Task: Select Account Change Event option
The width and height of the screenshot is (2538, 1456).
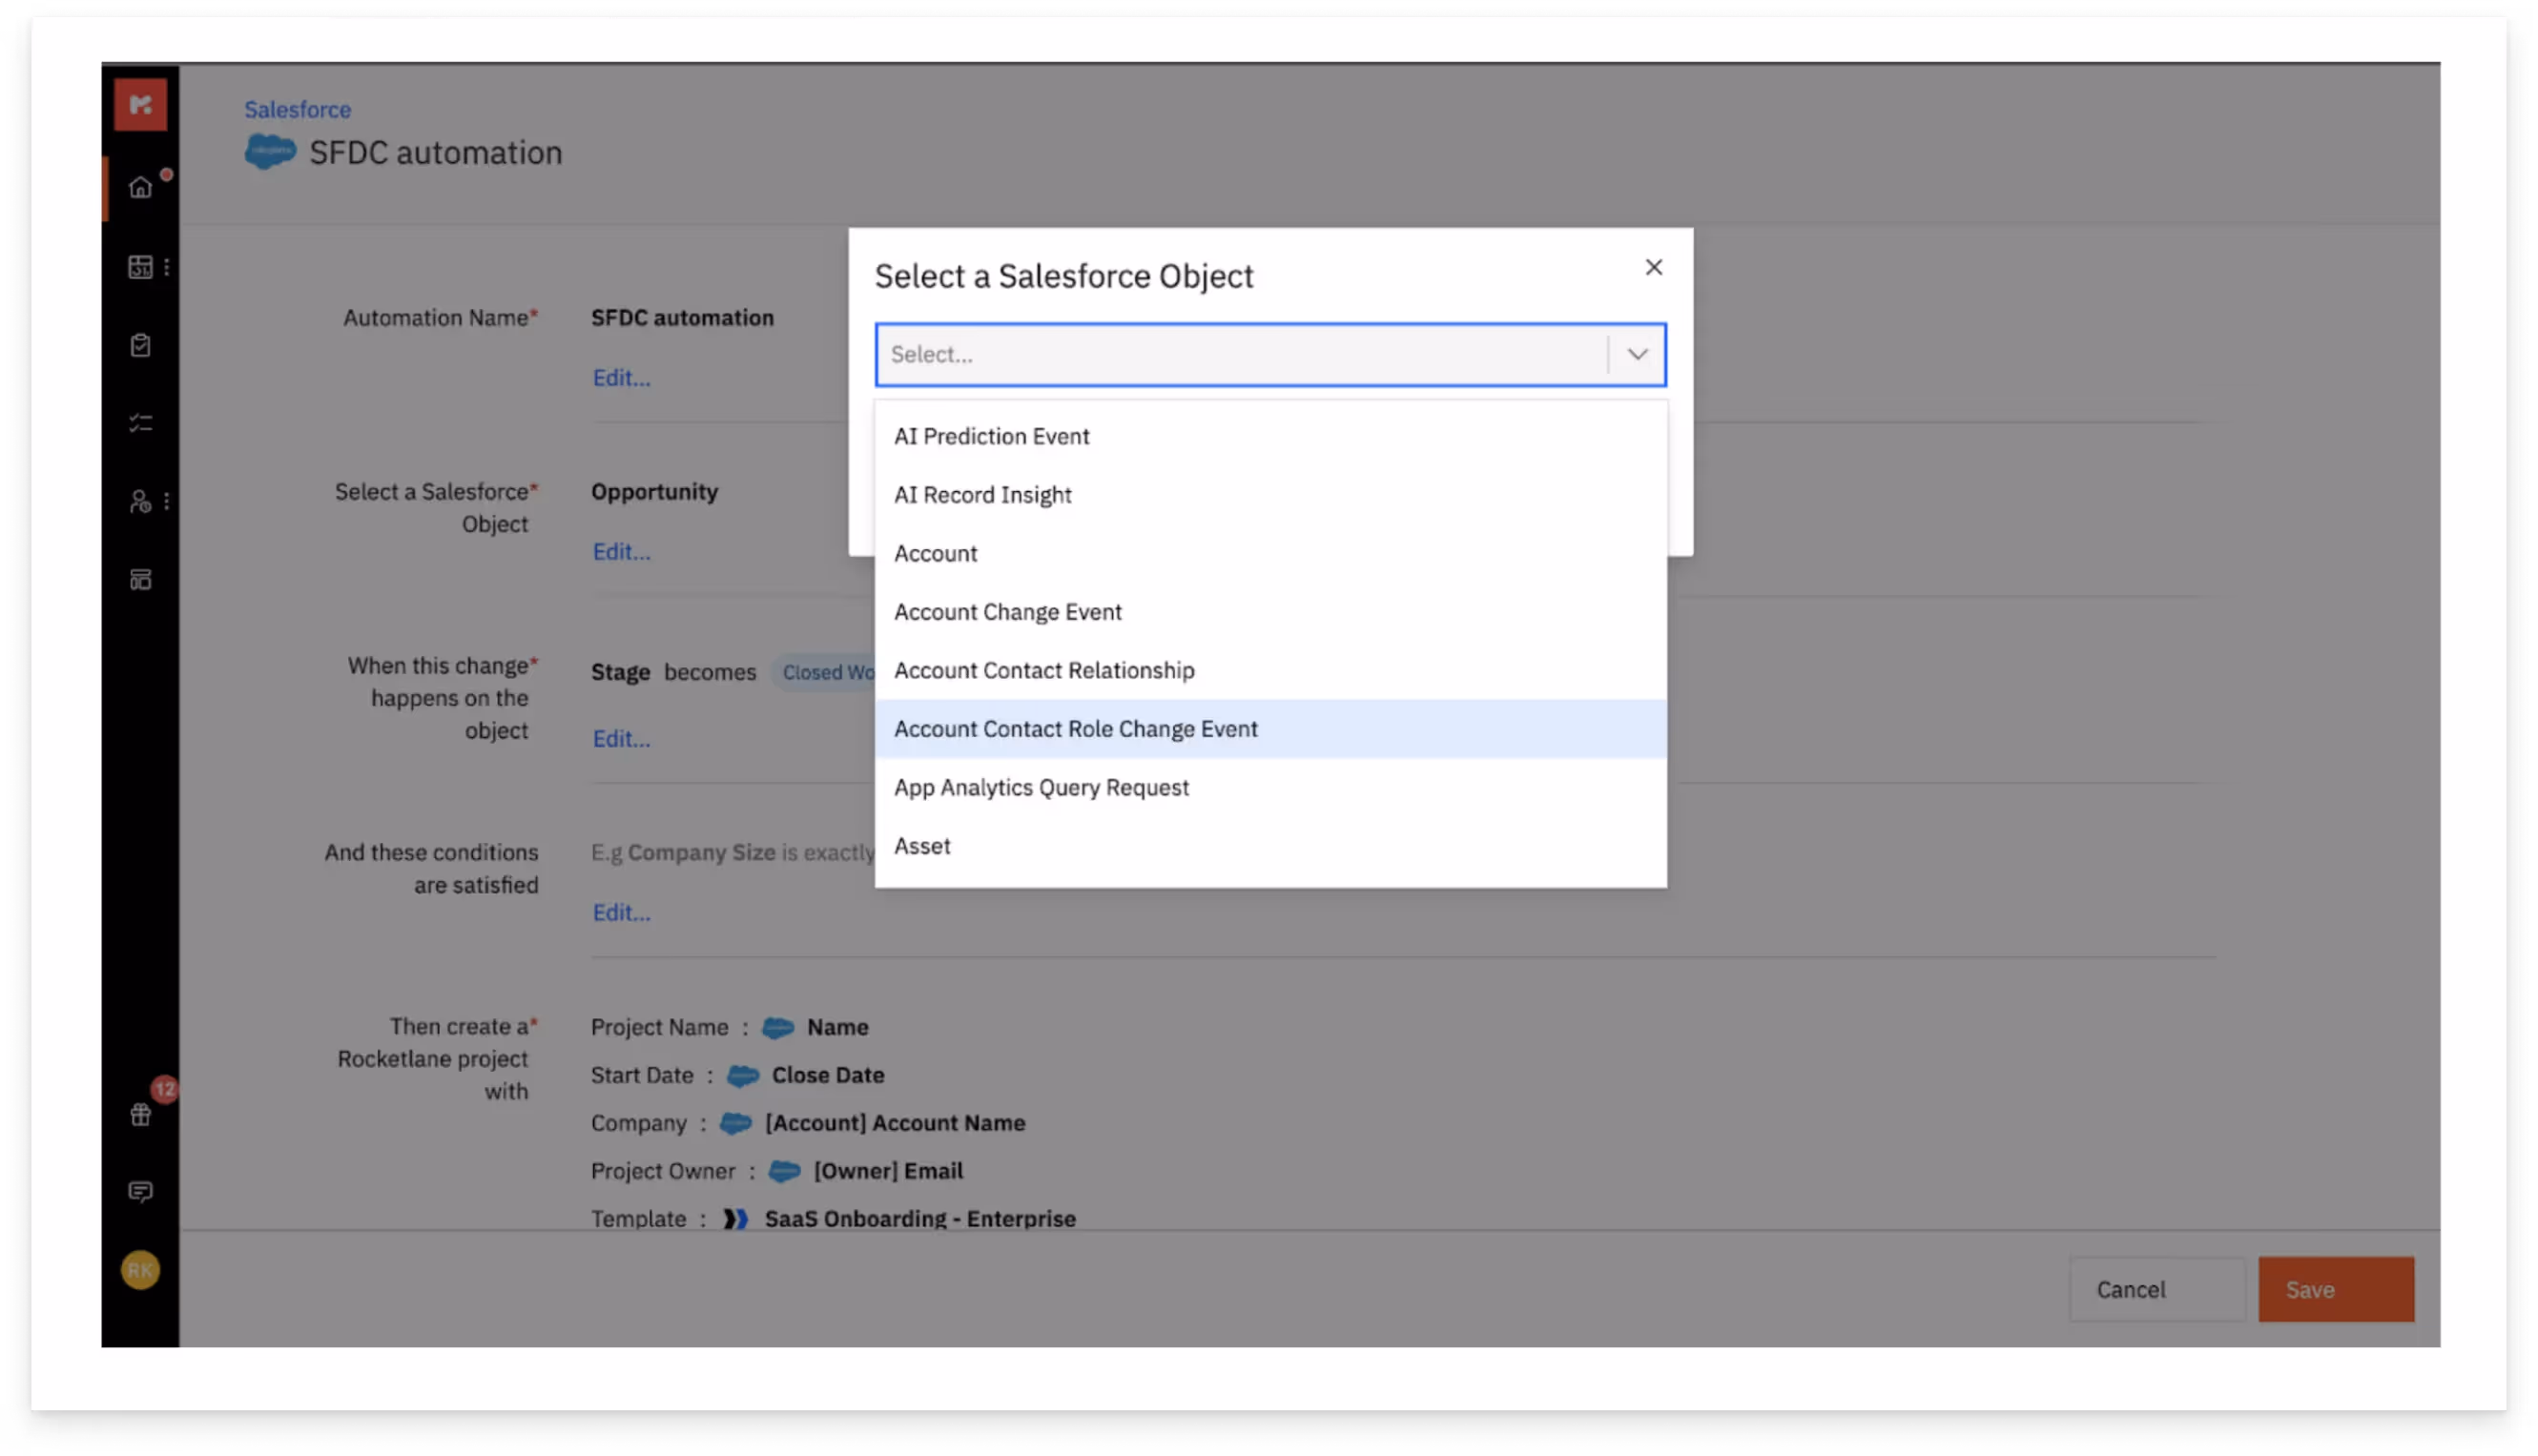Action: (1270, 612)
